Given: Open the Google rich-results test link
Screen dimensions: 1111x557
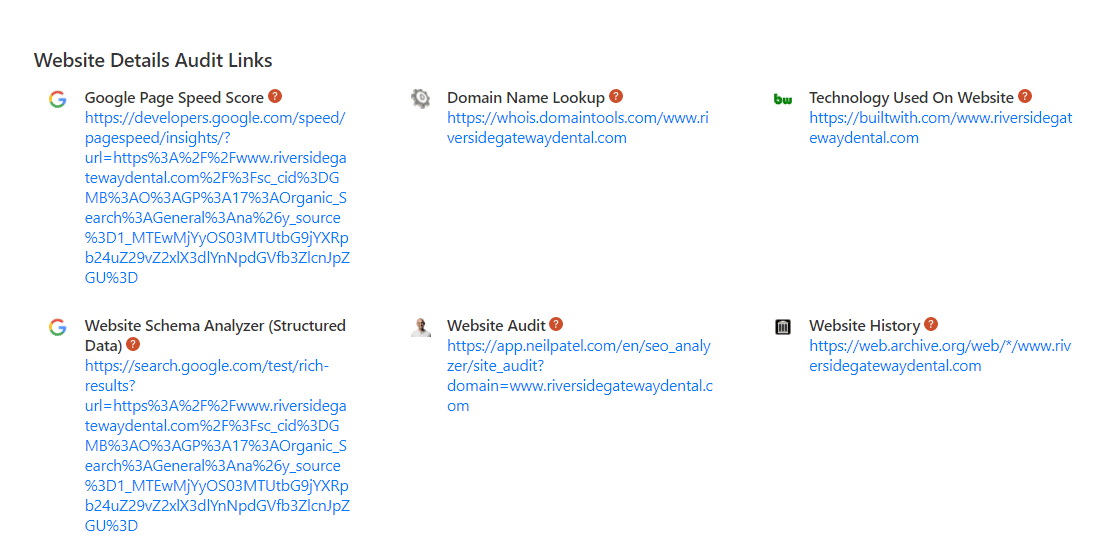Looking at the screenshot, I should point(216,446).
